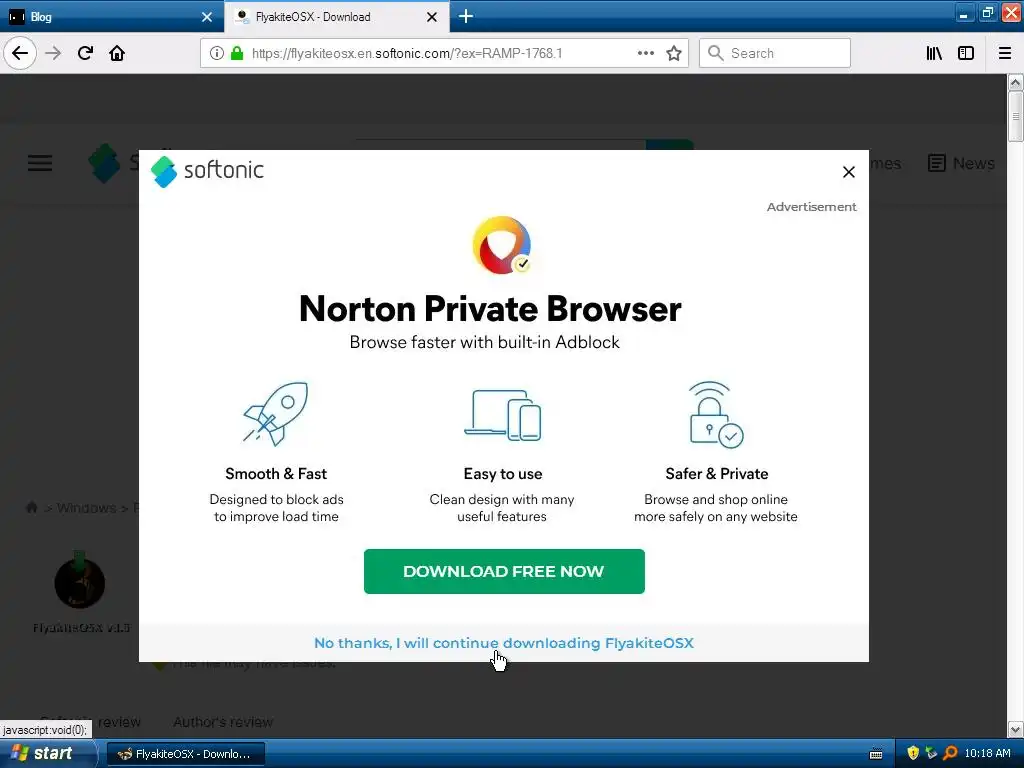Click into the browser Search field

(x=775, y=53)
